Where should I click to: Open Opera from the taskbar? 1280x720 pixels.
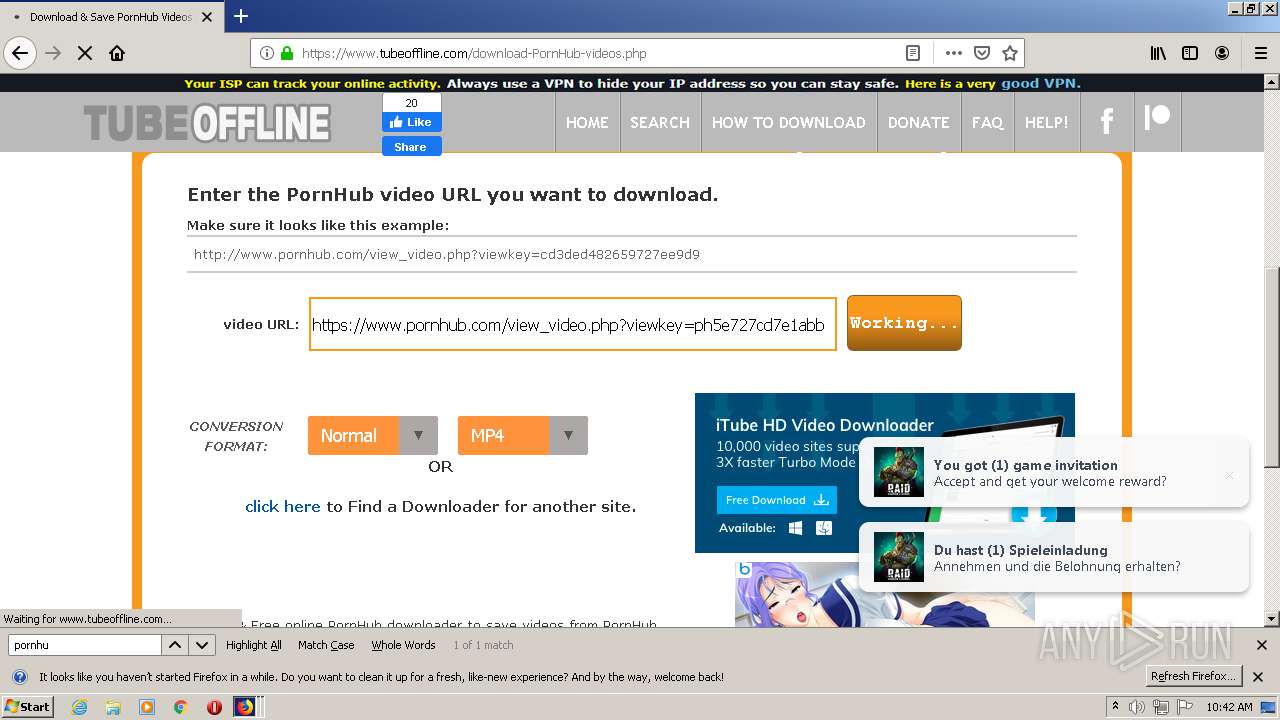click(x=214, y=707)
